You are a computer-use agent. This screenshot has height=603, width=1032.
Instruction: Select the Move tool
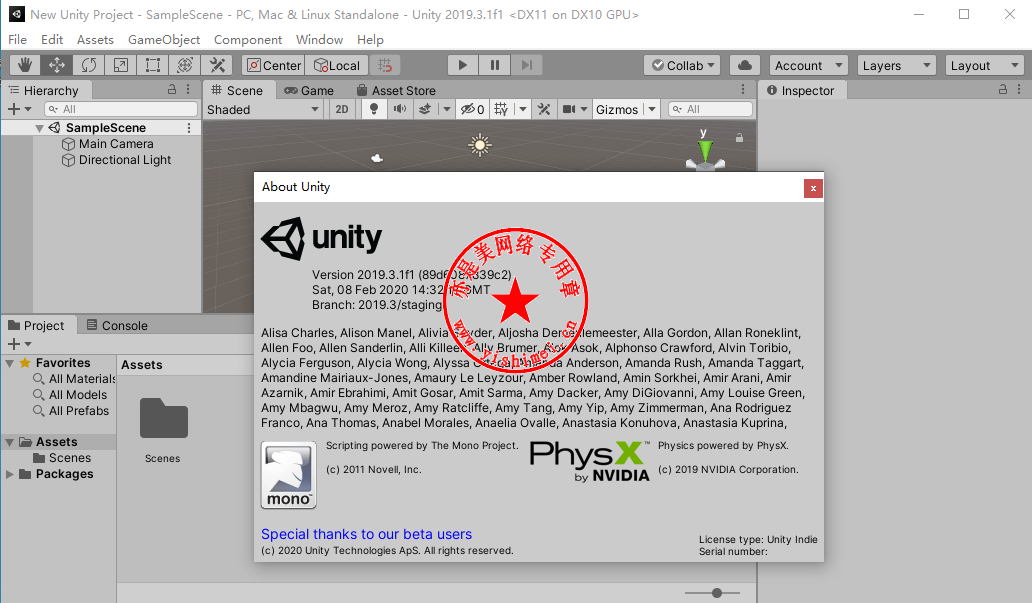click(x=57, y=65)
